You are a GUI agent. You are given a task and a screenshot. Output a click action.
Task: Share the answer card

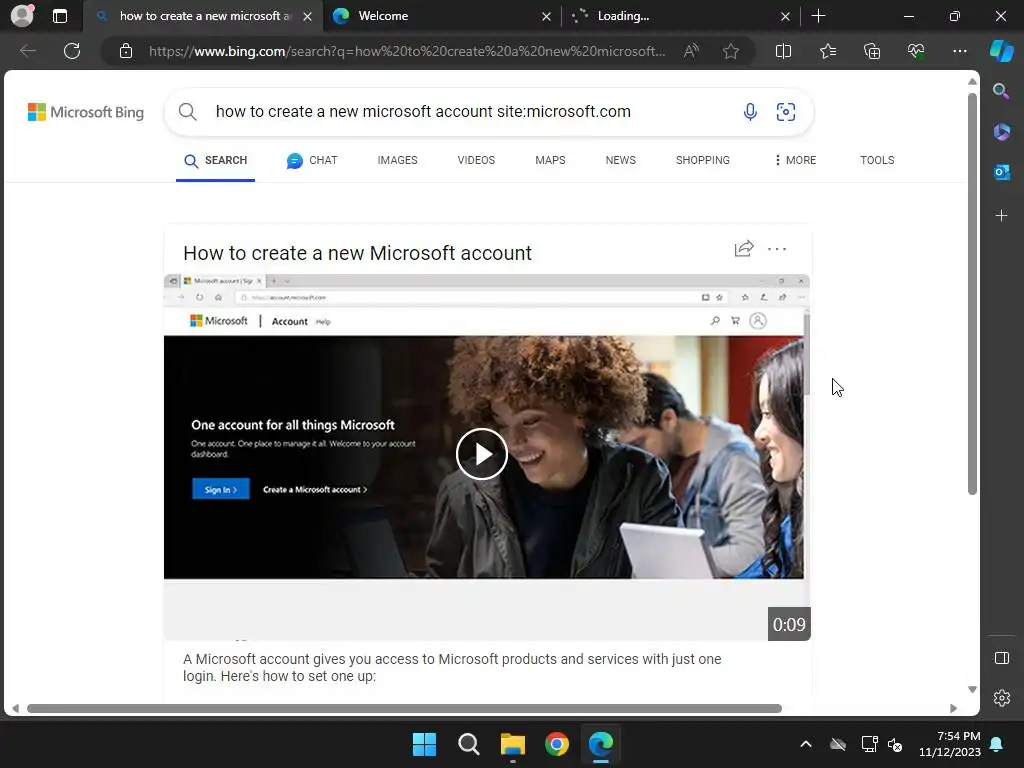pyautogui.click(x=744, y=249)
